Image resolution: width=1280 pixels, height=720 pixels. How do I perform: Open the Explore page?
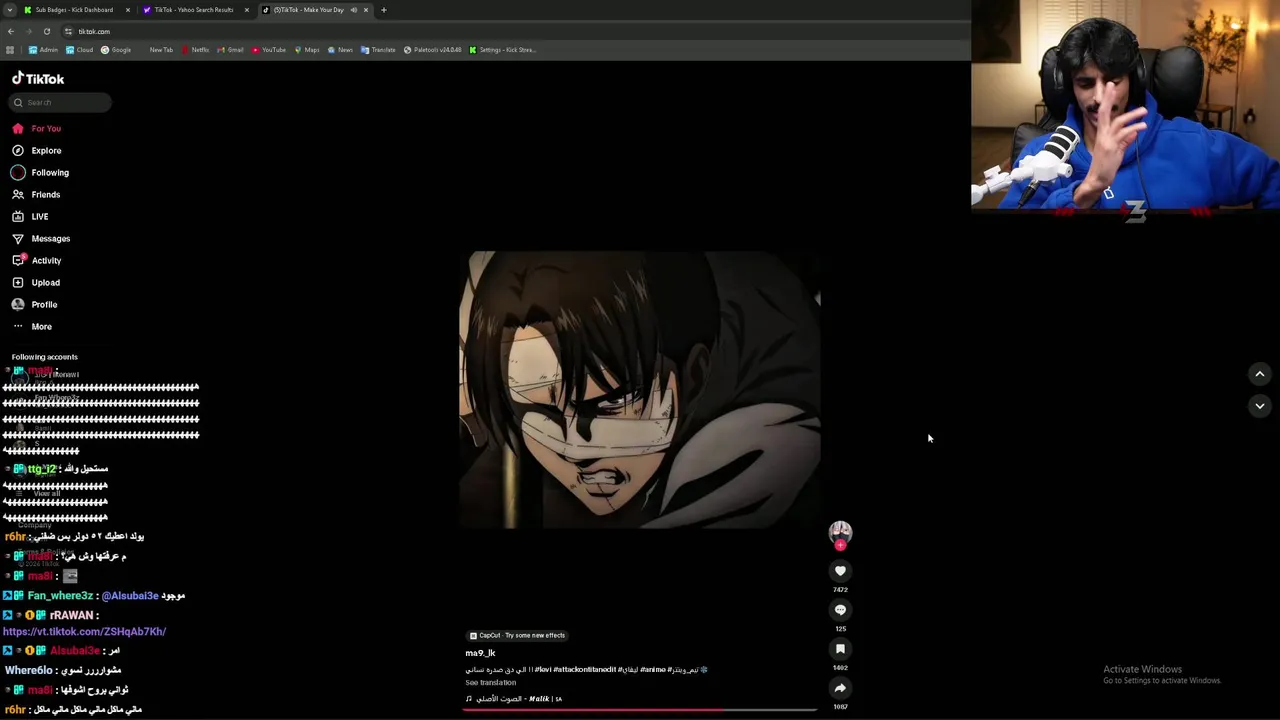pyautogui.click(x=37, y=150)
